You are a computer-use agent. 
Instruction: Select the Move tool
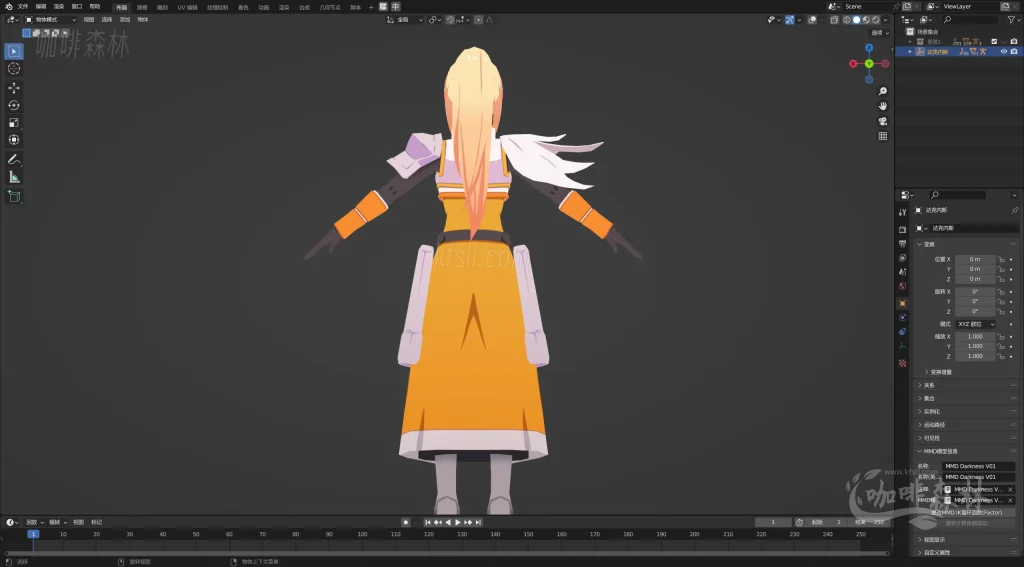tap(14, 88)
